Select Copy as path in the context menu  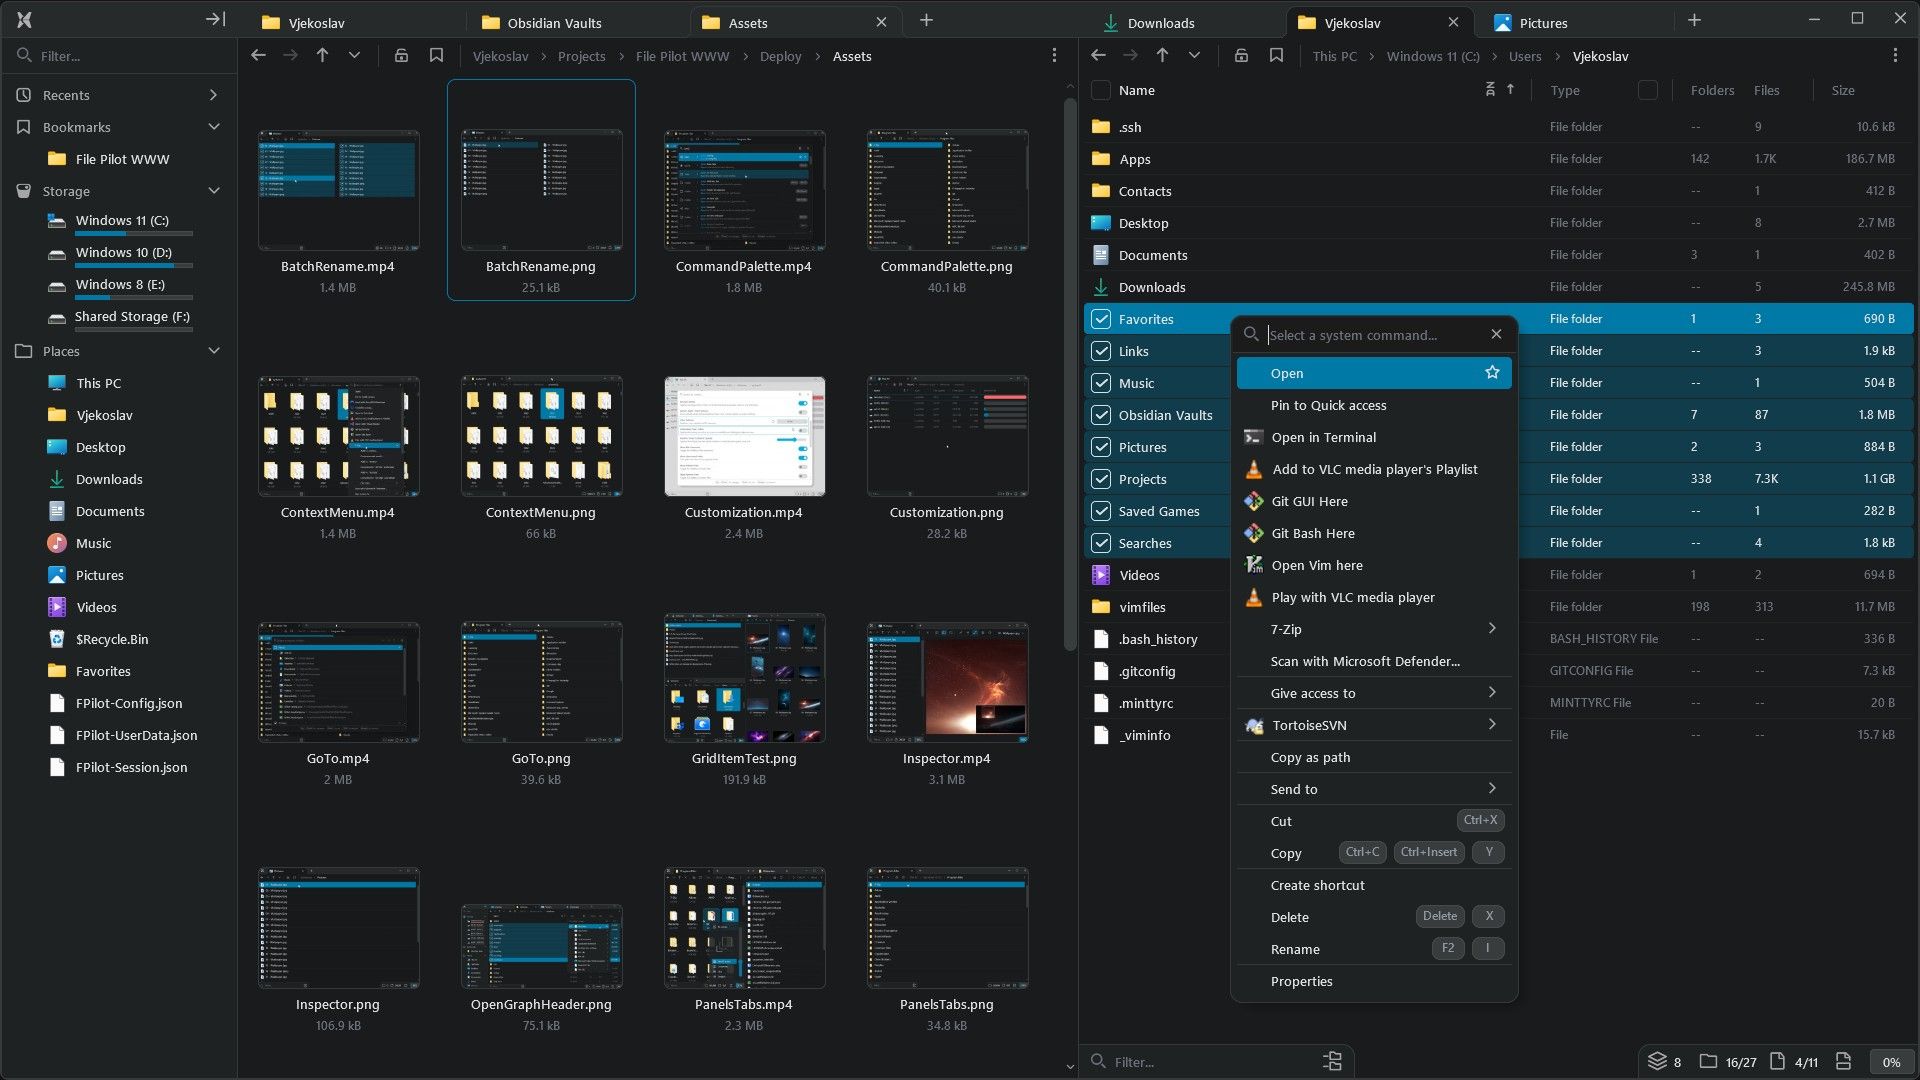1308,757
